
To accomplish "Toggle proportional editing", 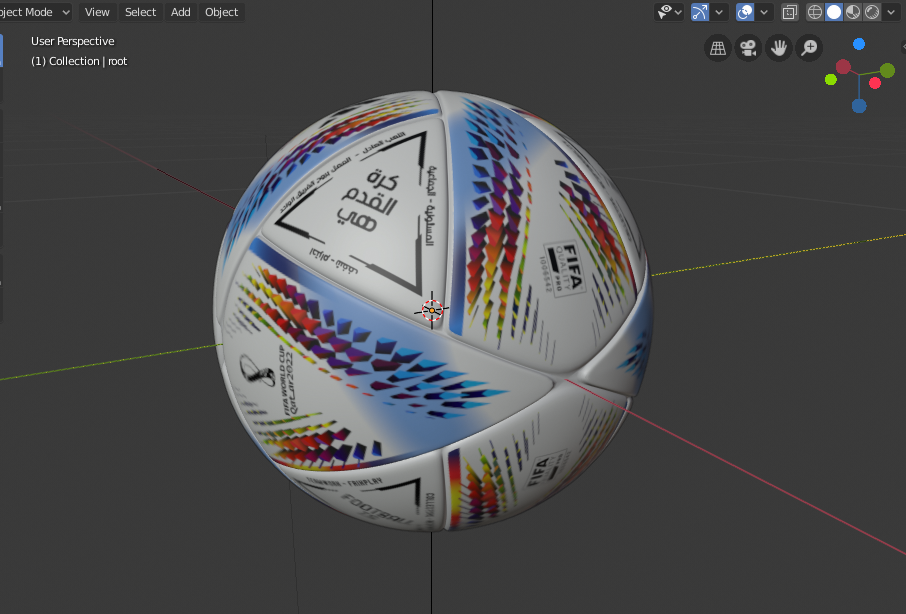I will click(x=745, y=12).
